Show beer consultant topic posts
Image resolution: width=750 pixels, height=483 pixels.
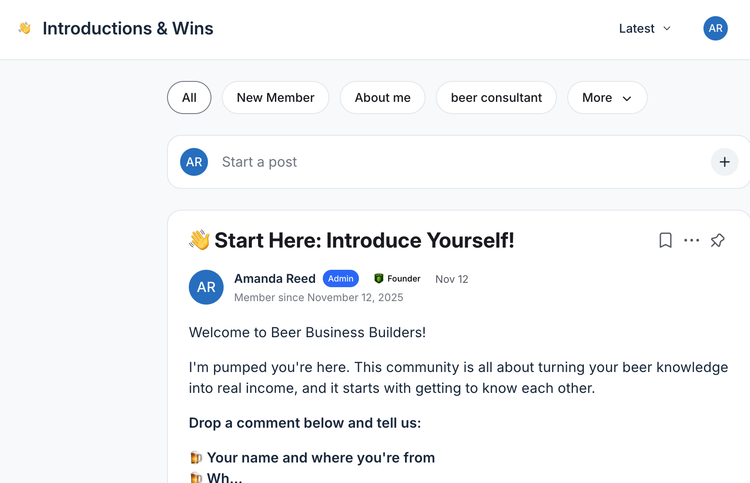[496, 98]
